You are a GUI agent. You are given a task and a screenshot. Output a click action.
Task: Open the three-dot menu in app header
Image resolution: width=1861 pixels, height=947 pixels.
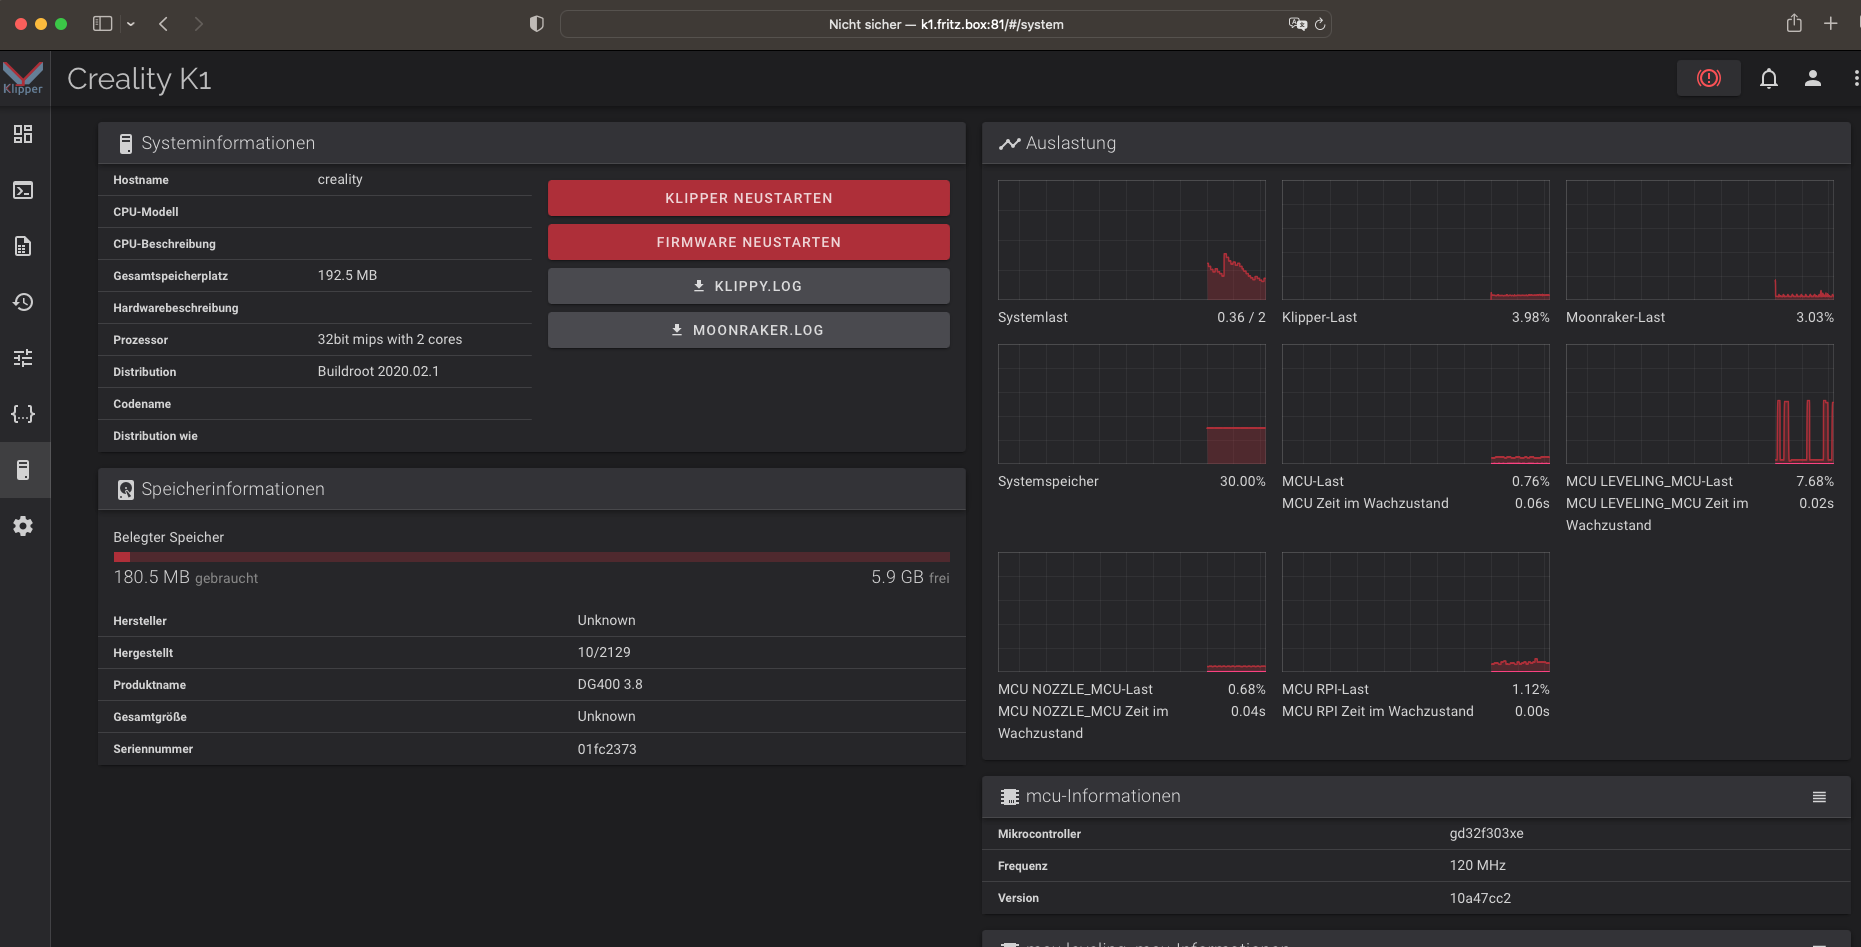(1856, 78)
